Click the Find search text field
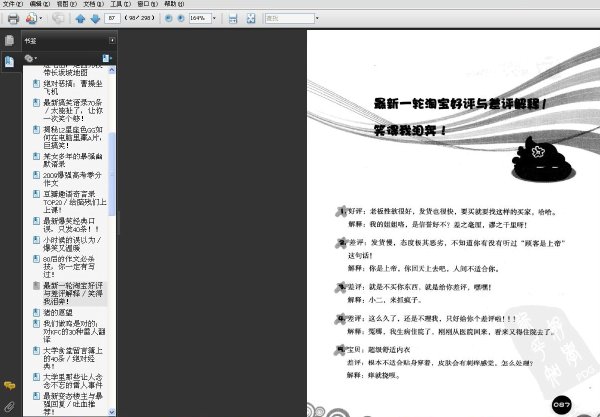This screenshot has width=600, height=417. click(x=290, y=18)
